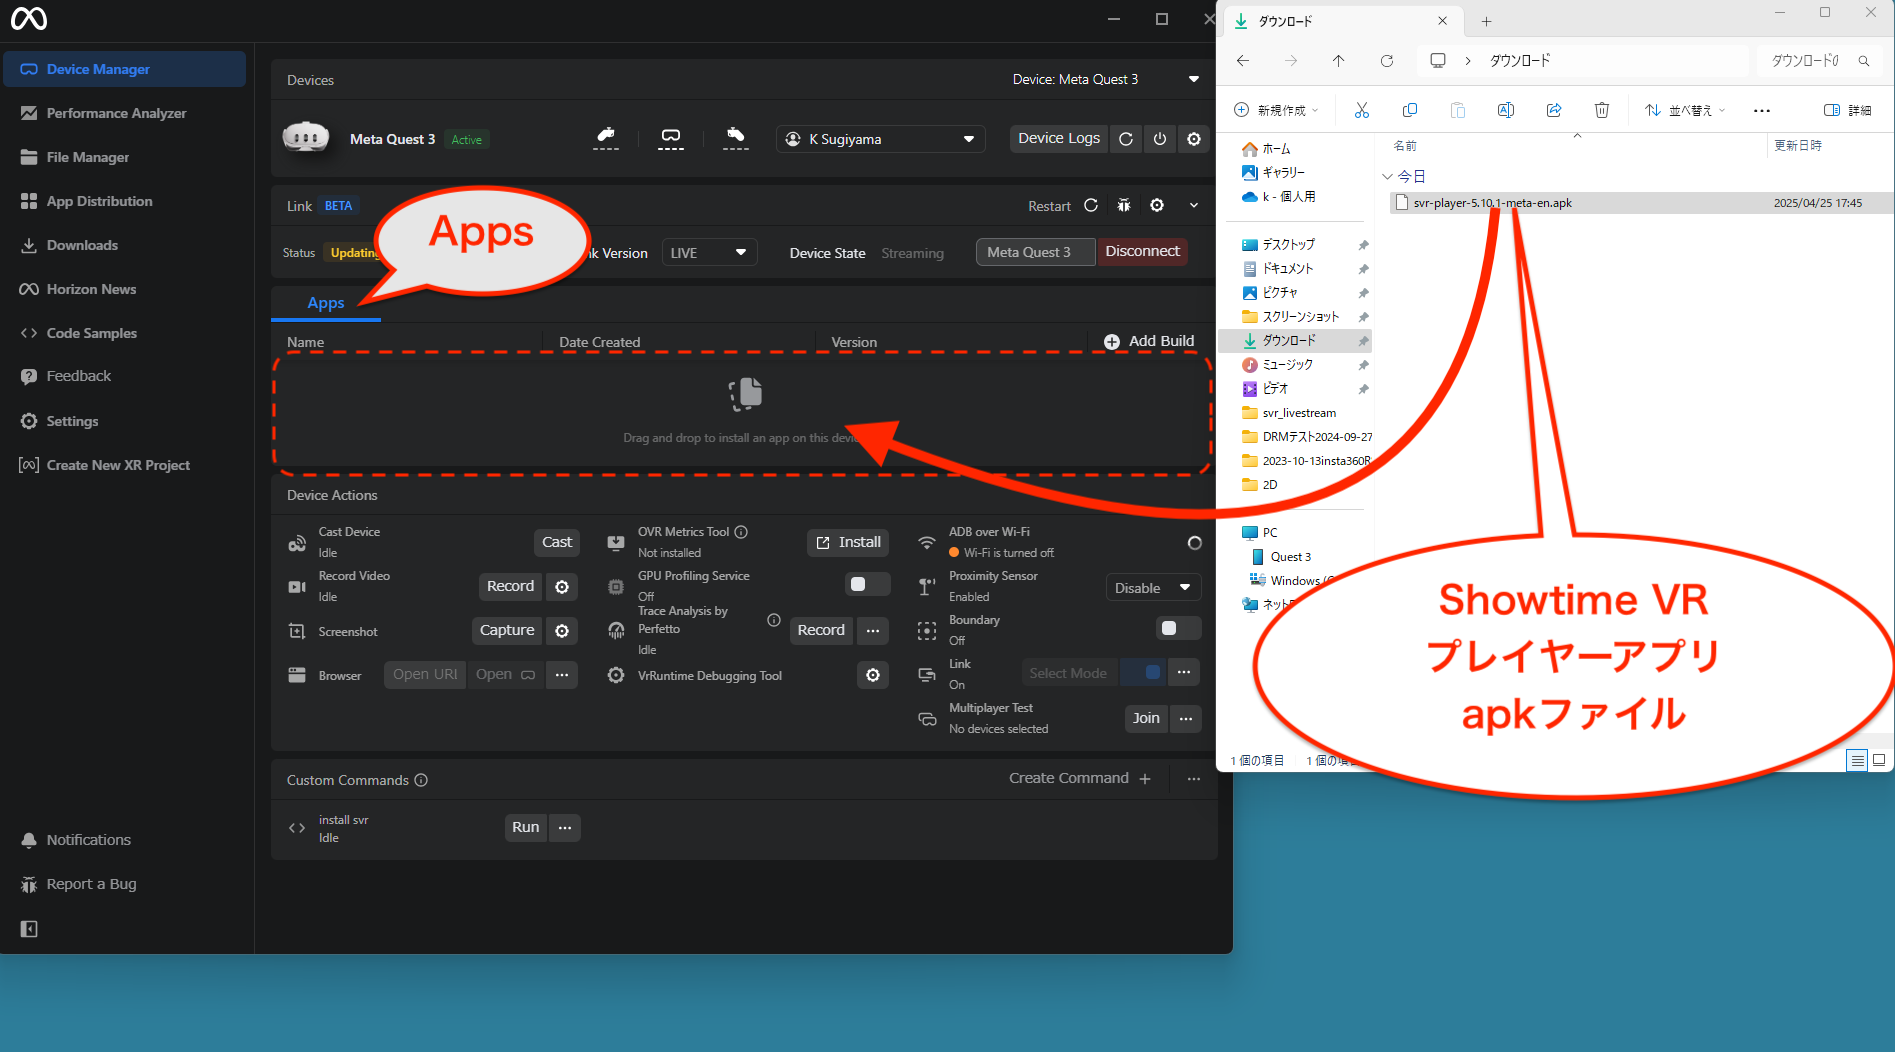Image resolution: width=1895 pixels, height=1052 pixels.
Task: Open the Device Manager sidebar item
Action: 125,69
